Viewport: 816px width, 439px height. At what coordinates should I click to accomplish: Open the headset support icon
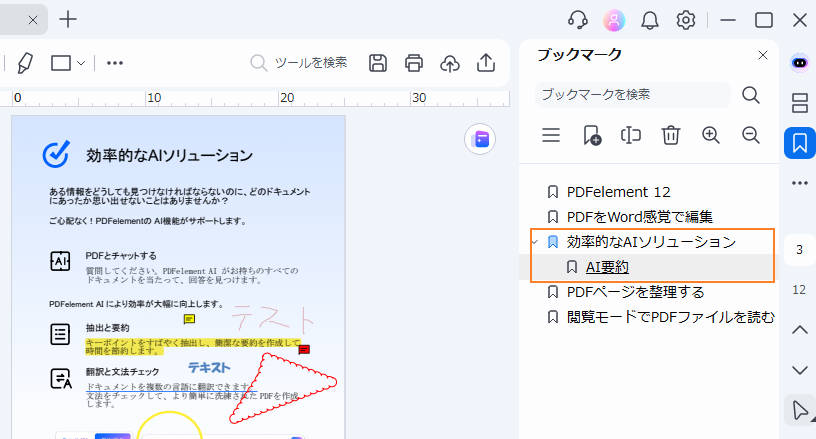coord(578,20)
